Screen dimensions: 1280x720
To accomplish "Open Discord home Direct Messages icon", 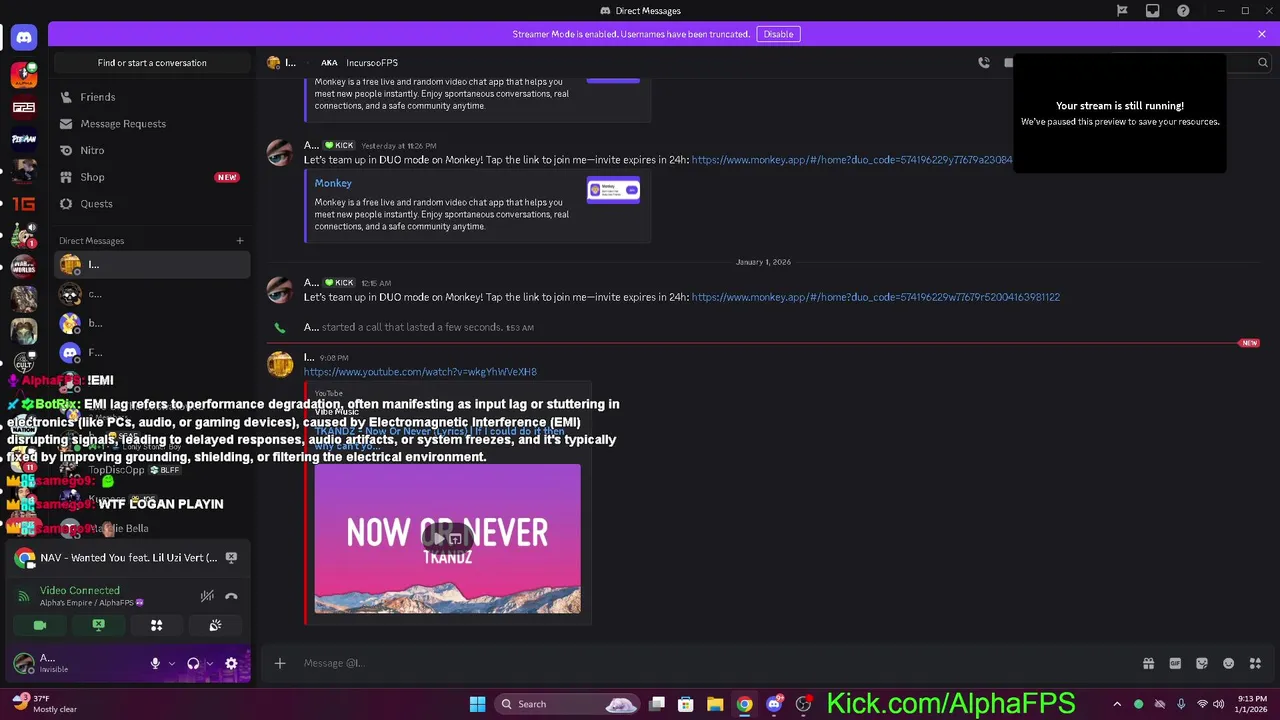I will click(x=24, y=37).
